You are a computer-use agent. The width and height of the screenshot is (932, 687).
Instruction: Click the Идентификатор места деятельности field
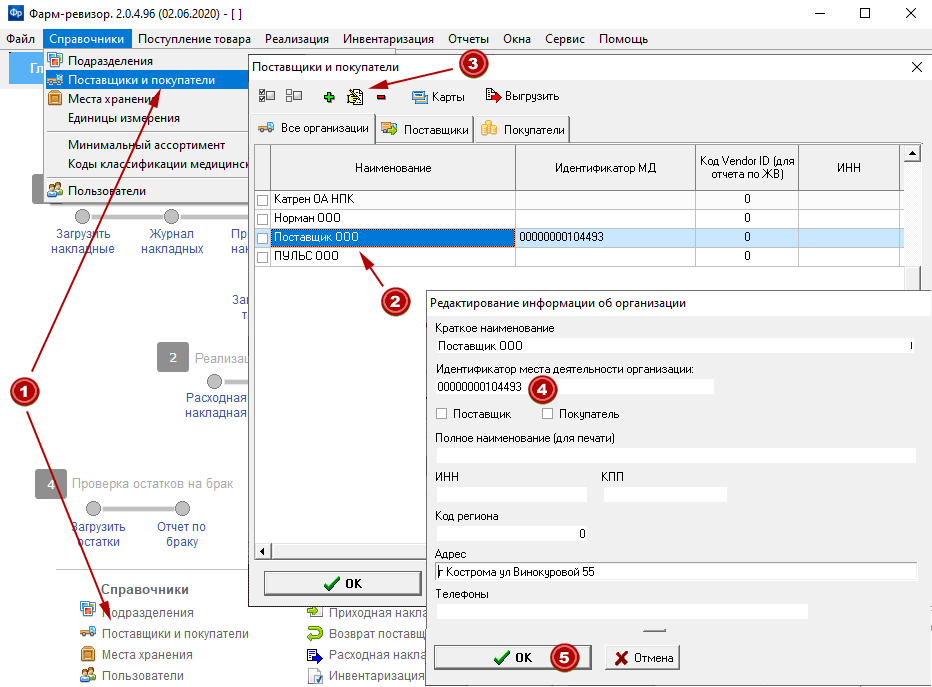tap(574, 387)
